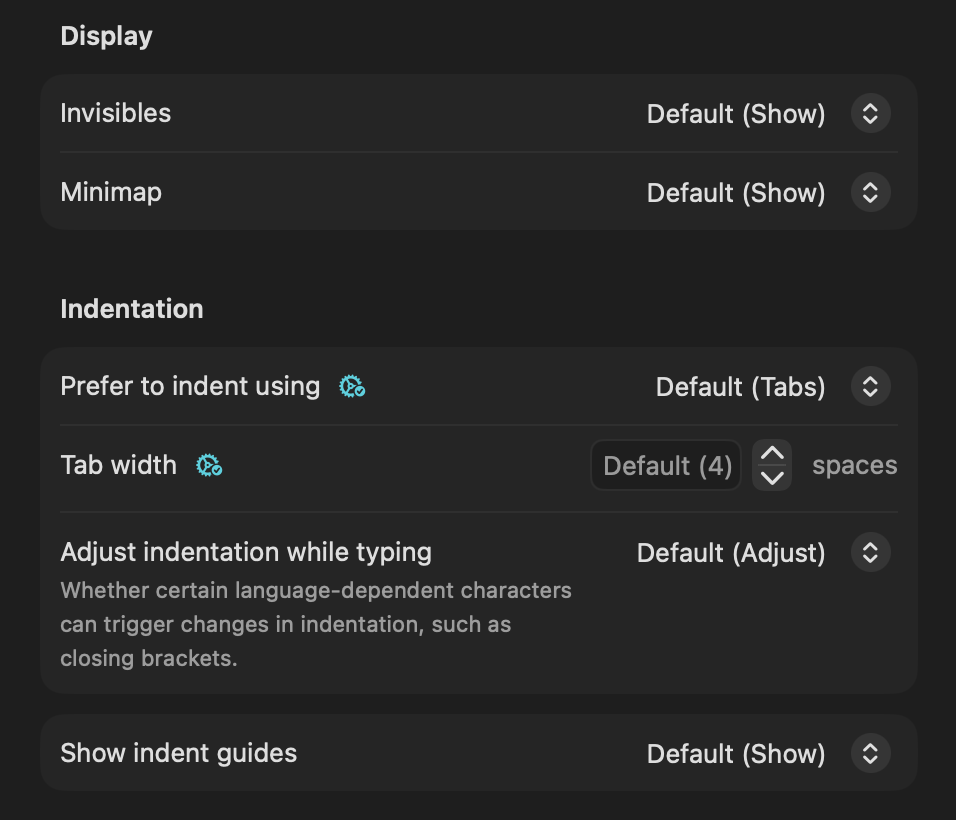
Task: Decrease Tab width with the down stepper arrow
Action: pyautogui.click(x=772, y=478)
